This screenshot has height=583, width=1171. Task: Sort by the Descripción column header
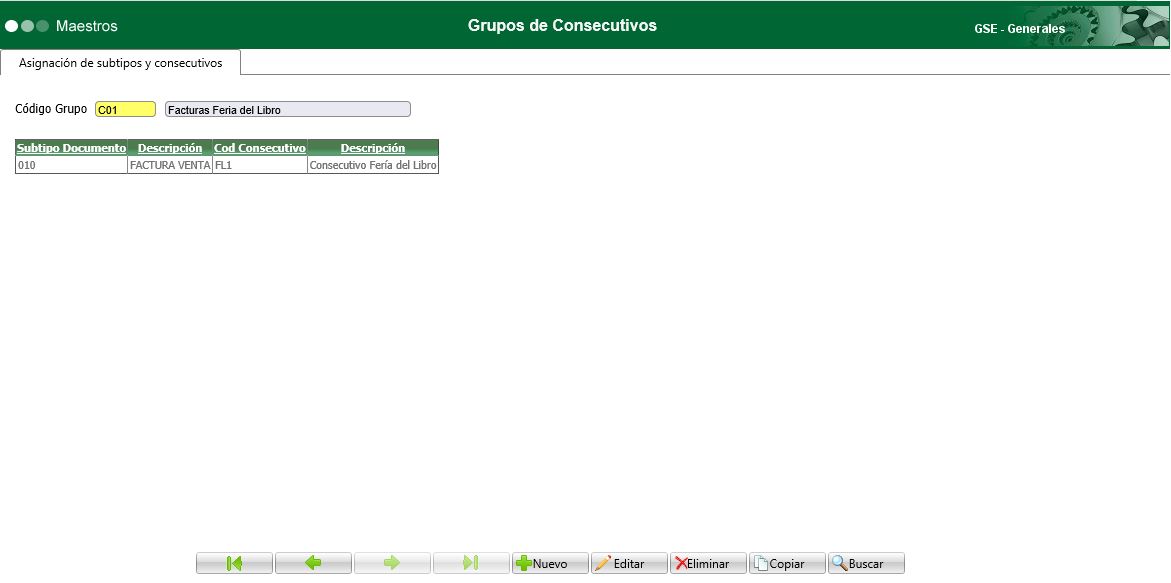pos(169,147)
